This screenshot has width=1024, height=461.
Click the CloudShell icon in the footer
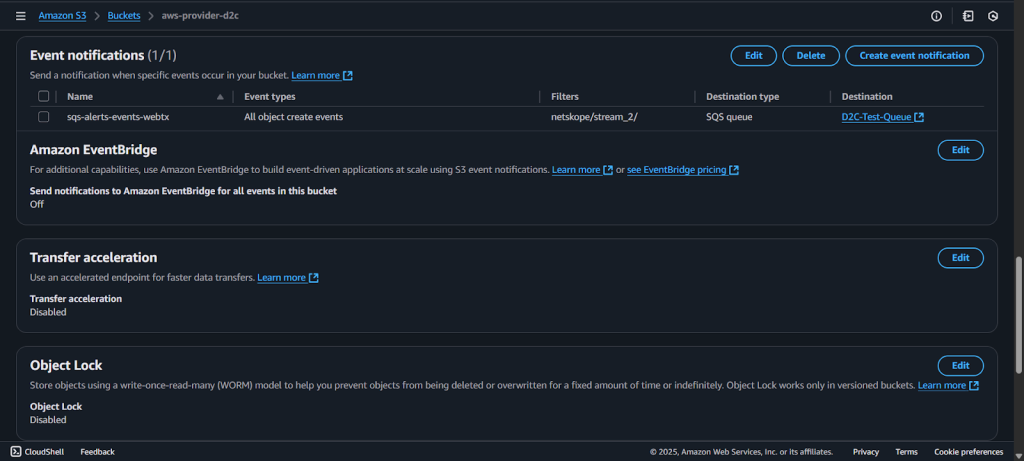pyautogui.click(x=16, y=451)
